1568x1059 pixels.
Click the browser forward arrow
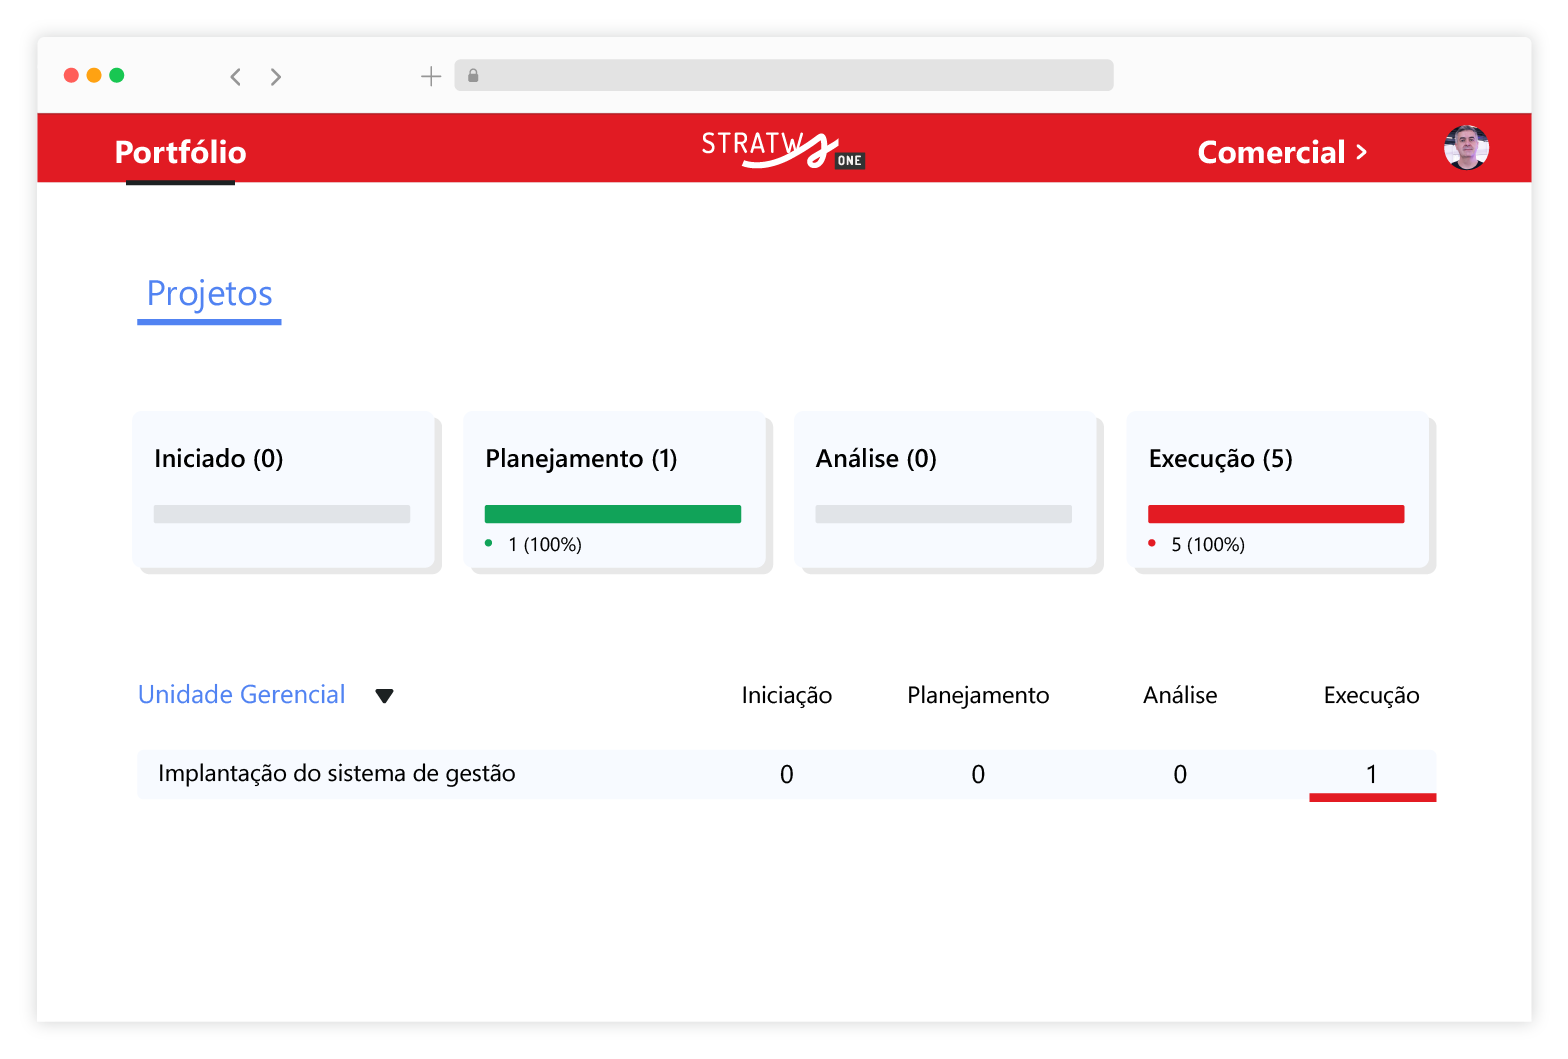point(276,77)
